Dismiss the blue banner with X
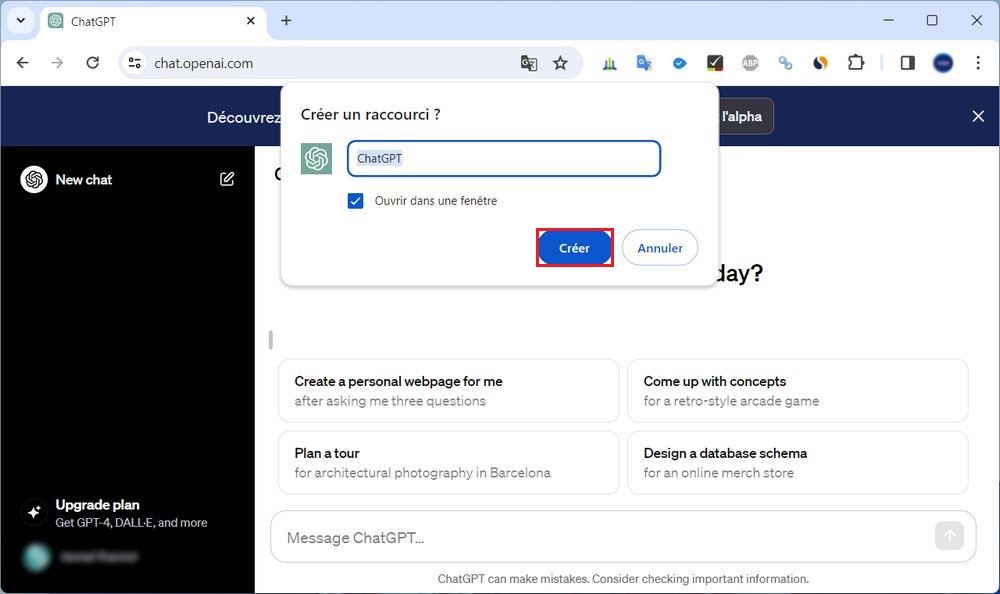 (978, 116)
